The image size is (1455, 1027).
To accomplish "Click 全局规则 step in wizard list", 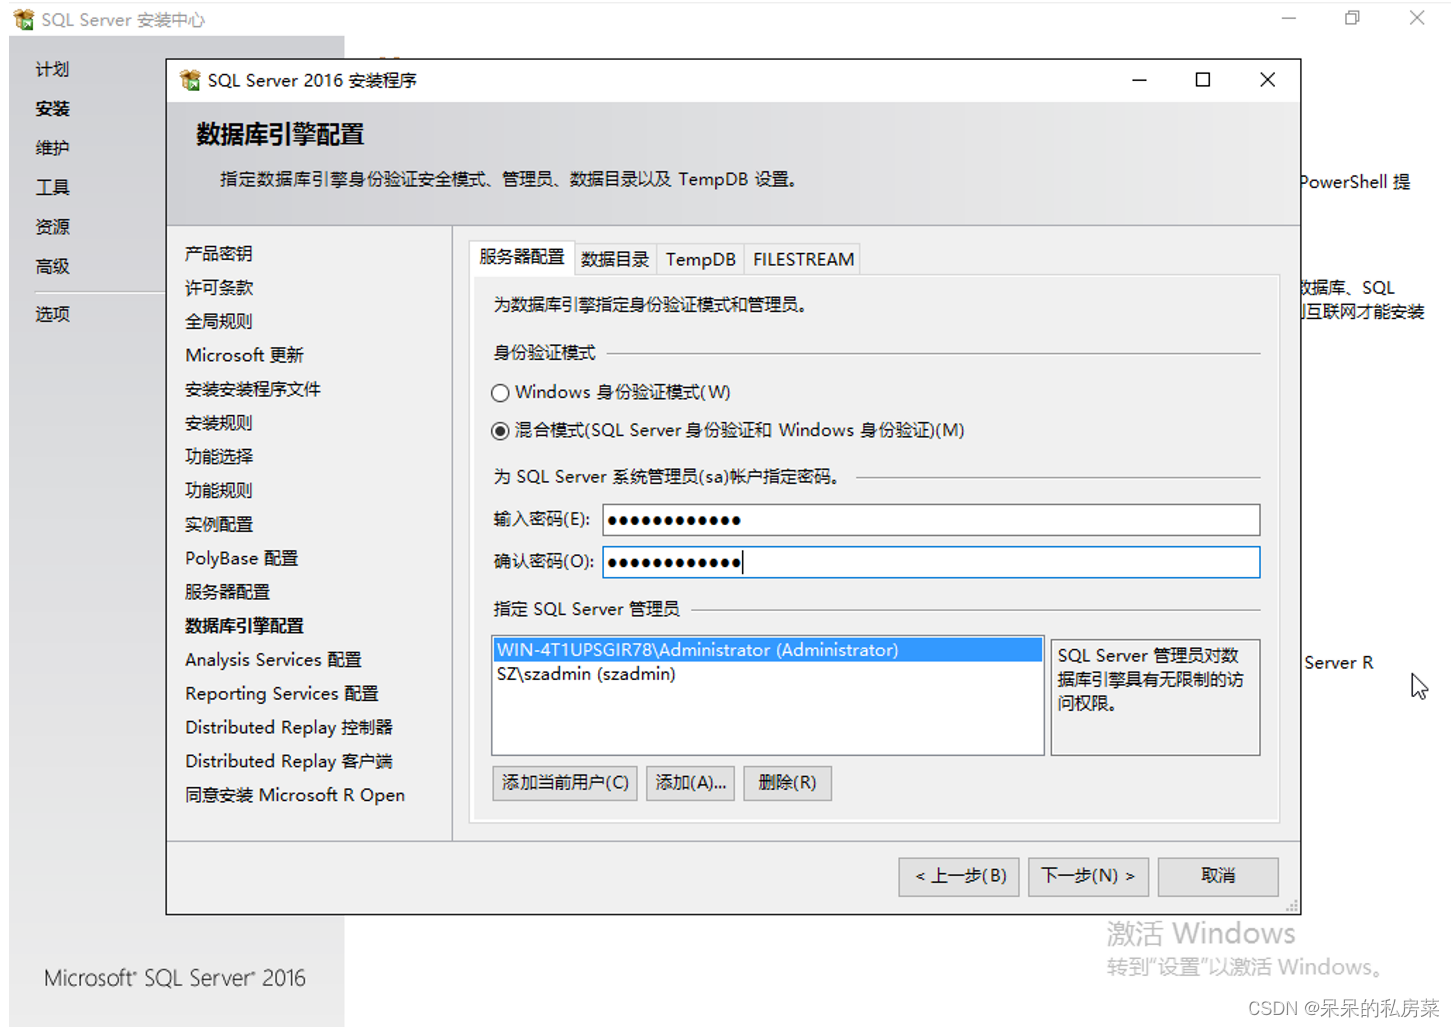I will pyautogui.click(x=218, y=321).
